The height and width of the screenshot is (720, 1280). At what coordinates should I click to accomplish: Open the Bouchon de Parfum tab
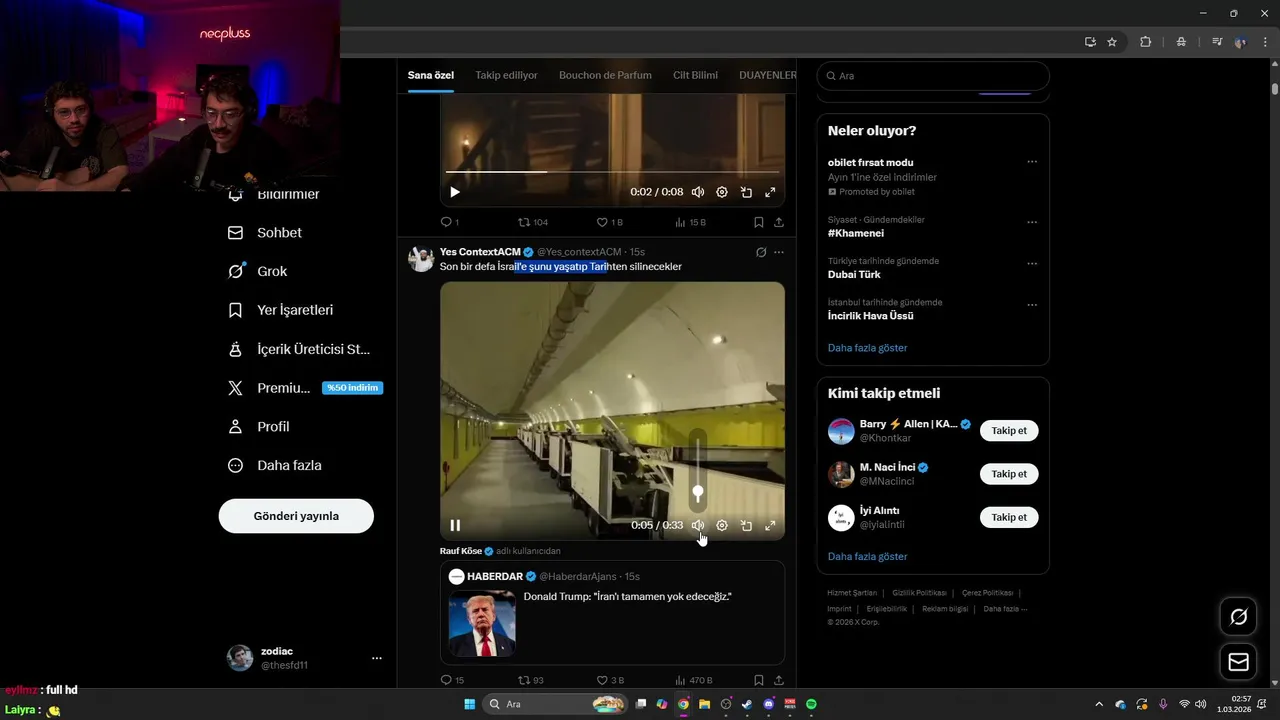605,75
